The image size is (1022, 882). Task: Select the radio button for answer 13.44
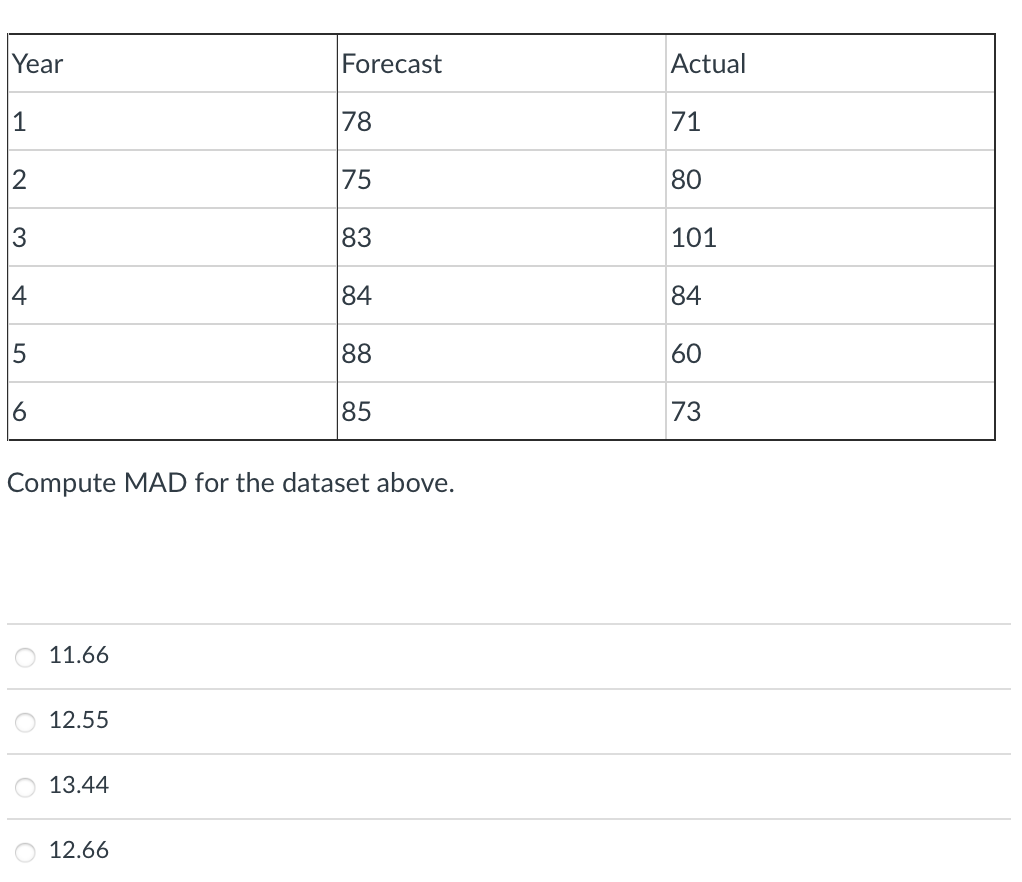click(x=25, y=787)
